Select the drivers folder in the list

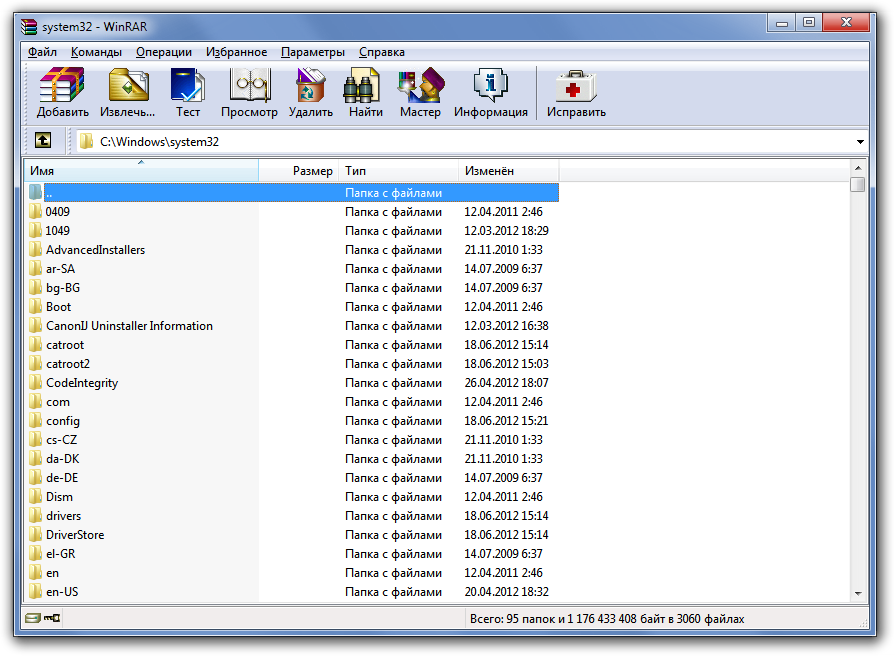pyautogui.click(x=65, y=515)
